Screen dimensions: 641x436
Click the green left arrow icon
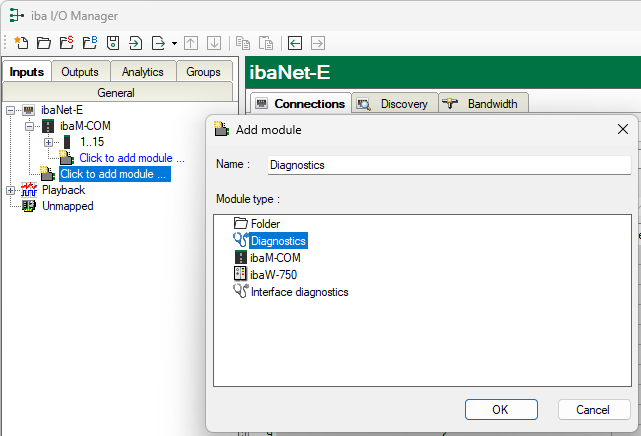point(295,43)
